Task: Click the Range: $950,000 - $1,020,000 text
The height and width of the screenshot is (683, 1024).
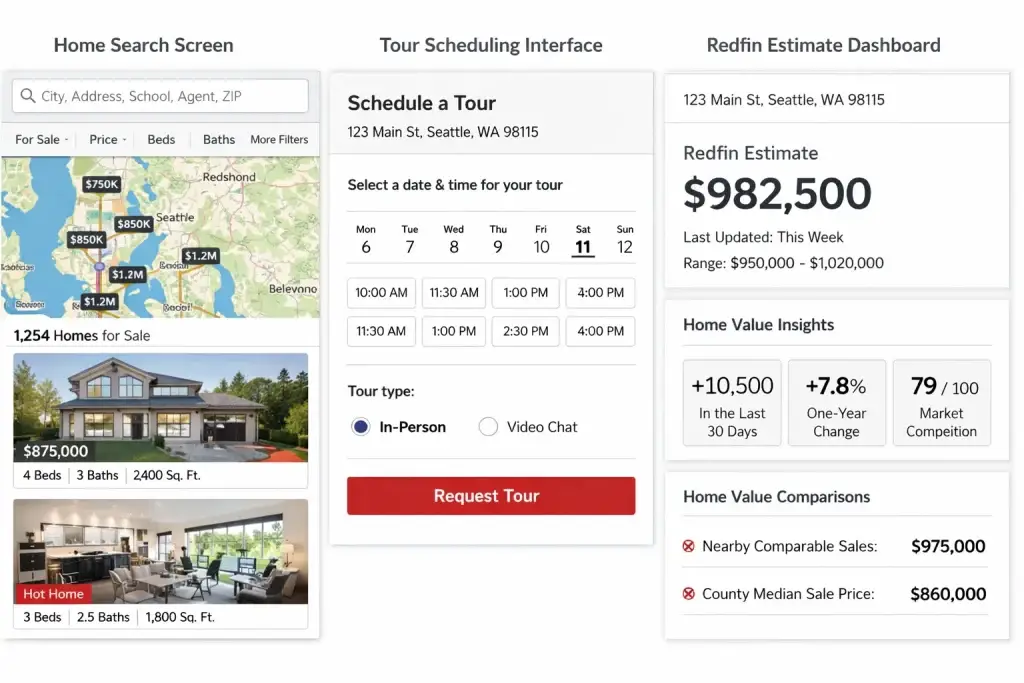Action: coord(783,263)
